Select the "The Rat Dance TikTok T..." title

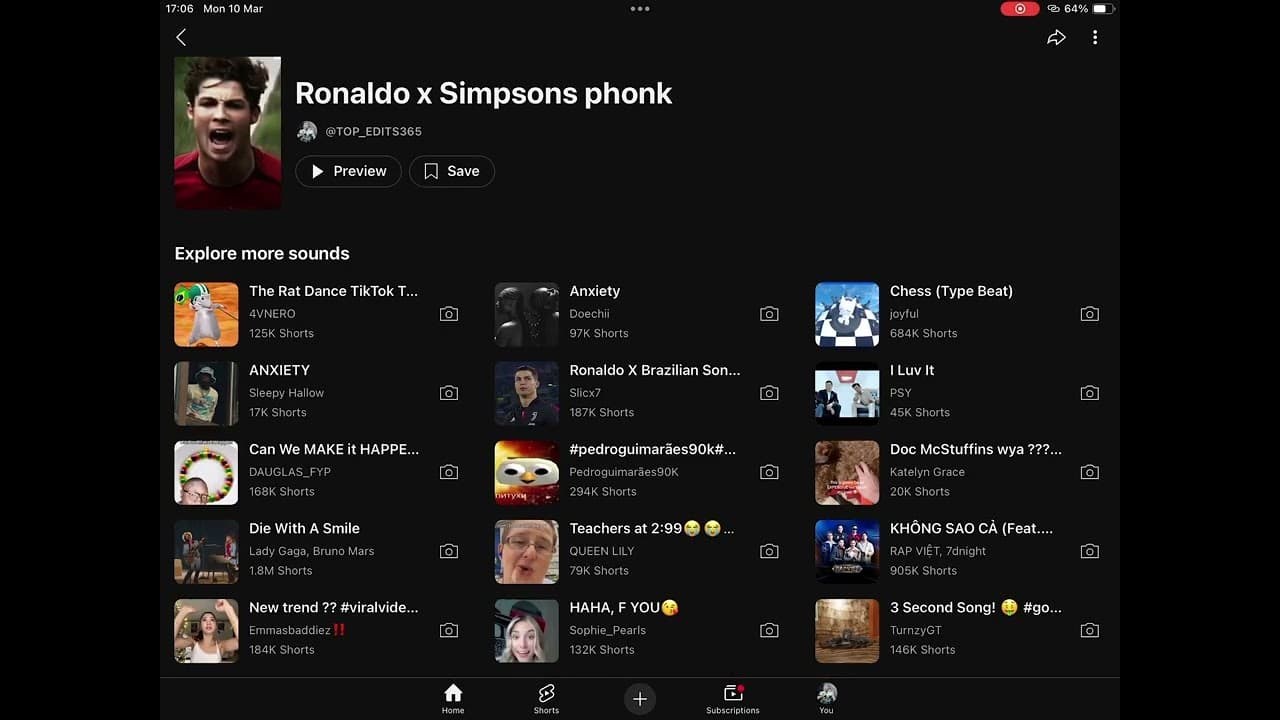(334, 291)
